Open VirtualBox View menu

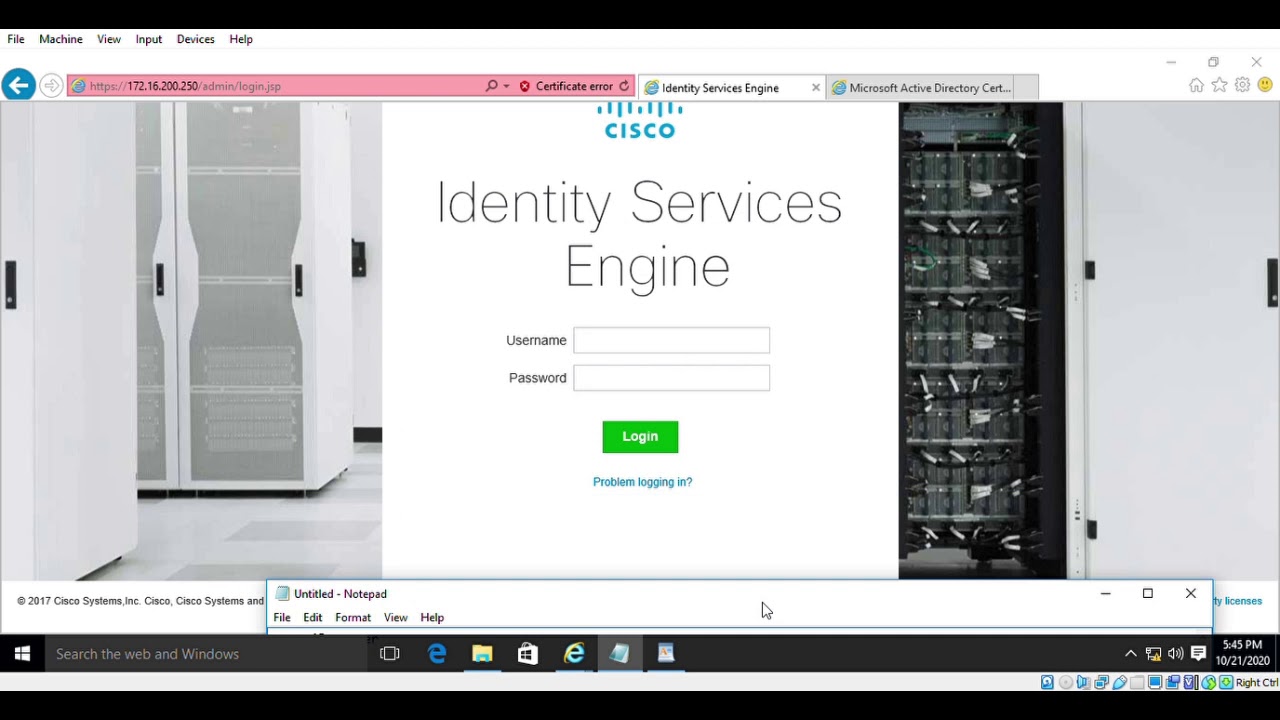point(109,39)
